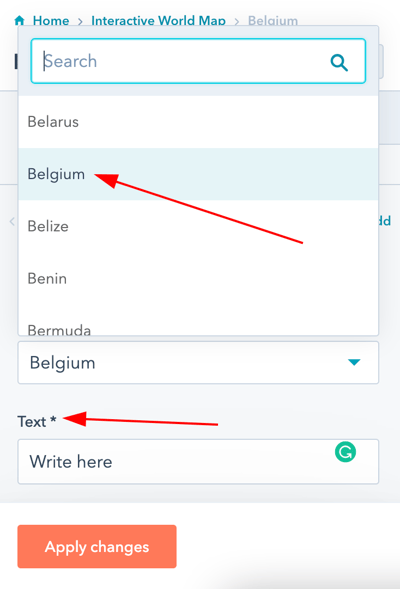Screen dimensions: 400x589
Task: Choose Benin from the country options
Action: pyautogui.click(x=198, y=278)
